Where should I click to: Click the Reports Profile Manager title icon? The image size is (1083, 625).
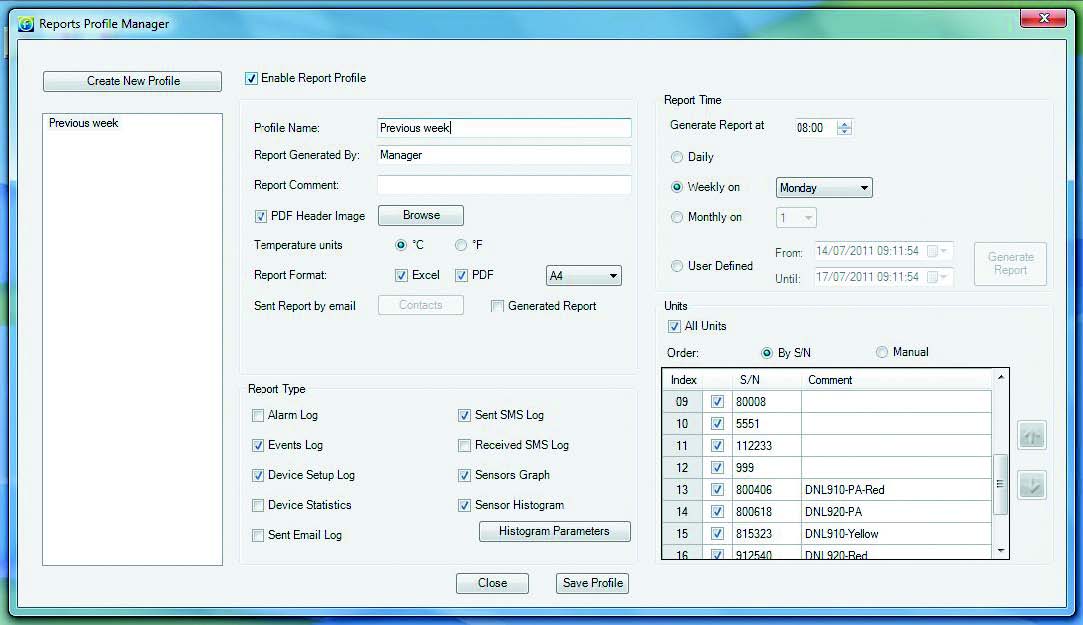click(26, 23)
